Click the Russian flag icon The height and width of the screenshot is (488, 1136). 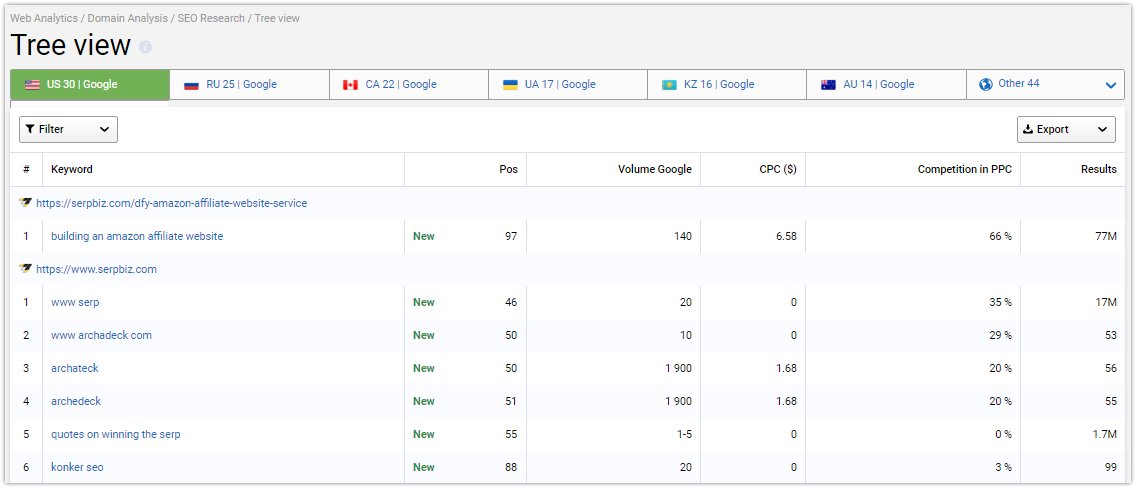click(x=191, y=85)
